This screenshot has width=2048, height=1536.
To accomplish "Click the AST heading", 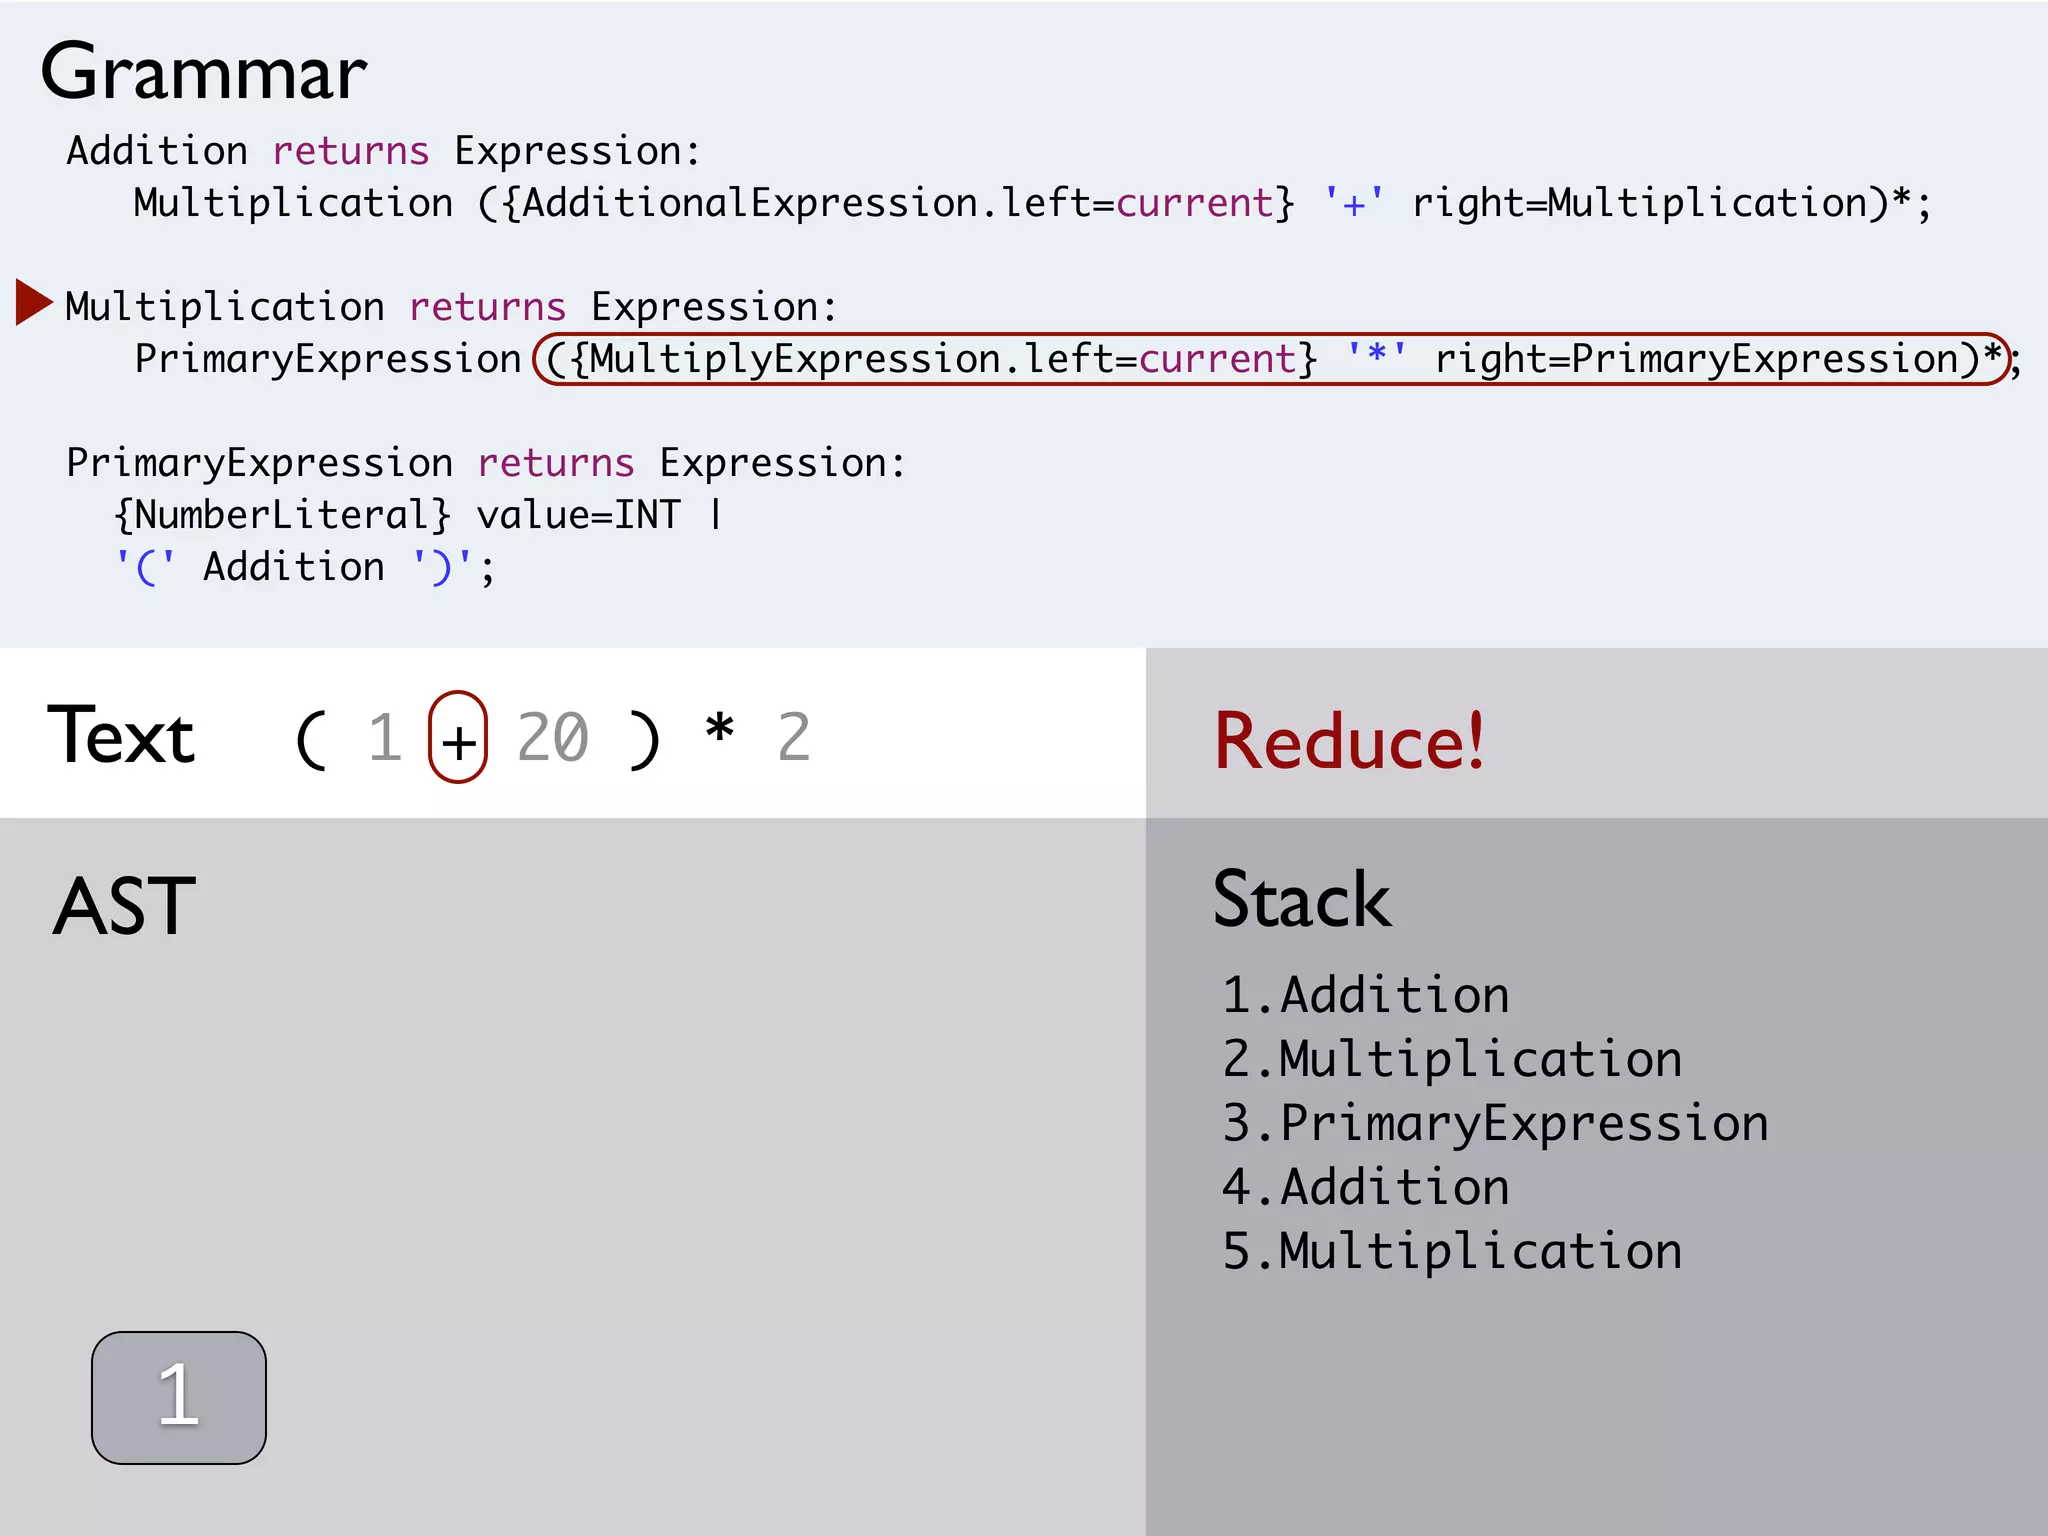I will 124,906.
